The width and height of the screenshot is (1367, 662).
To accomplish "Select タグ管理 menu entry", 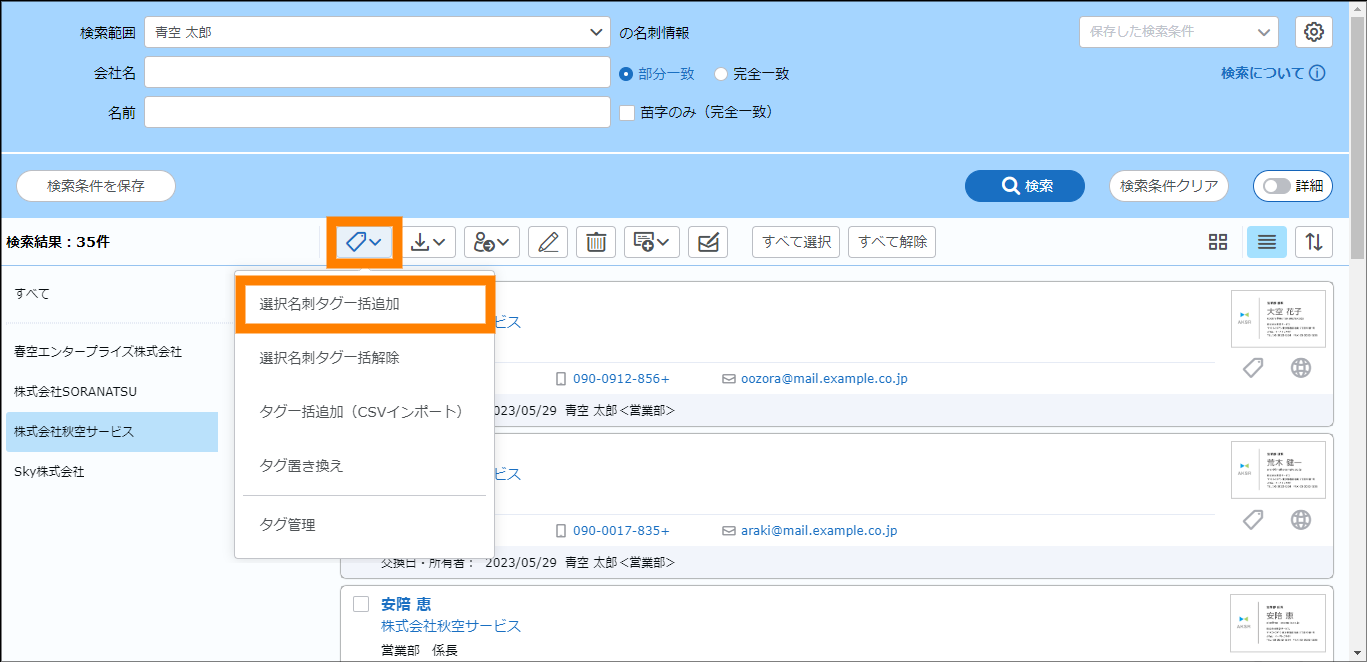I will [x=287, y=524].
